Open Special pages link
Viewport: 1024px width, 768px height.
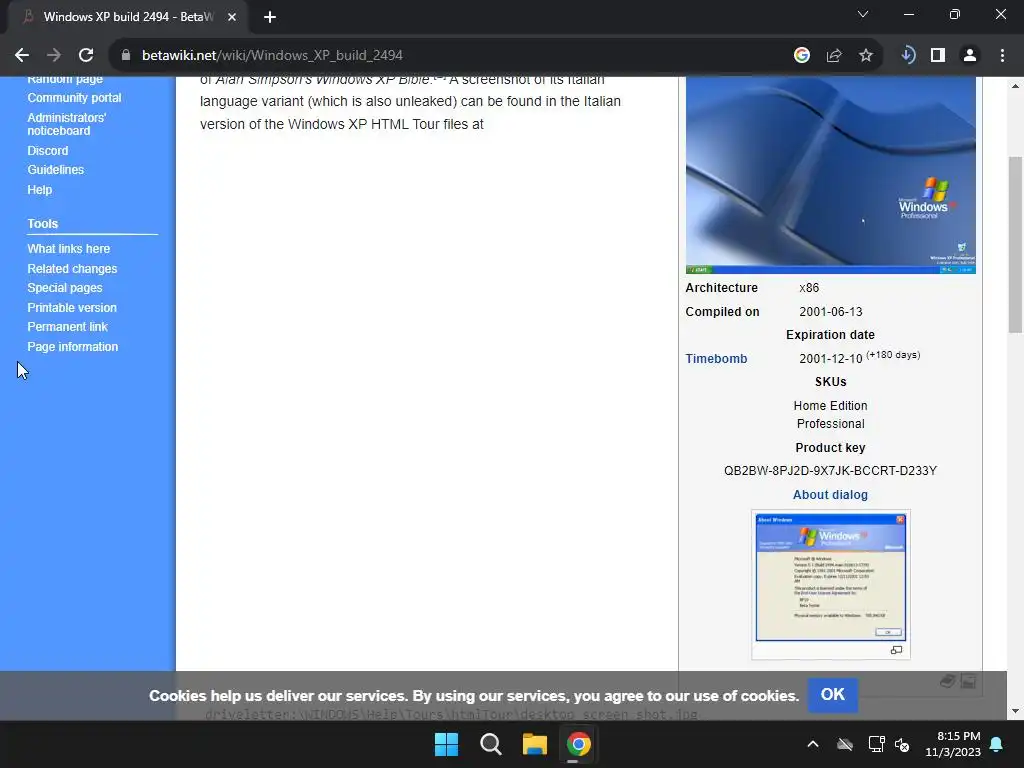(x=65, y=288)
